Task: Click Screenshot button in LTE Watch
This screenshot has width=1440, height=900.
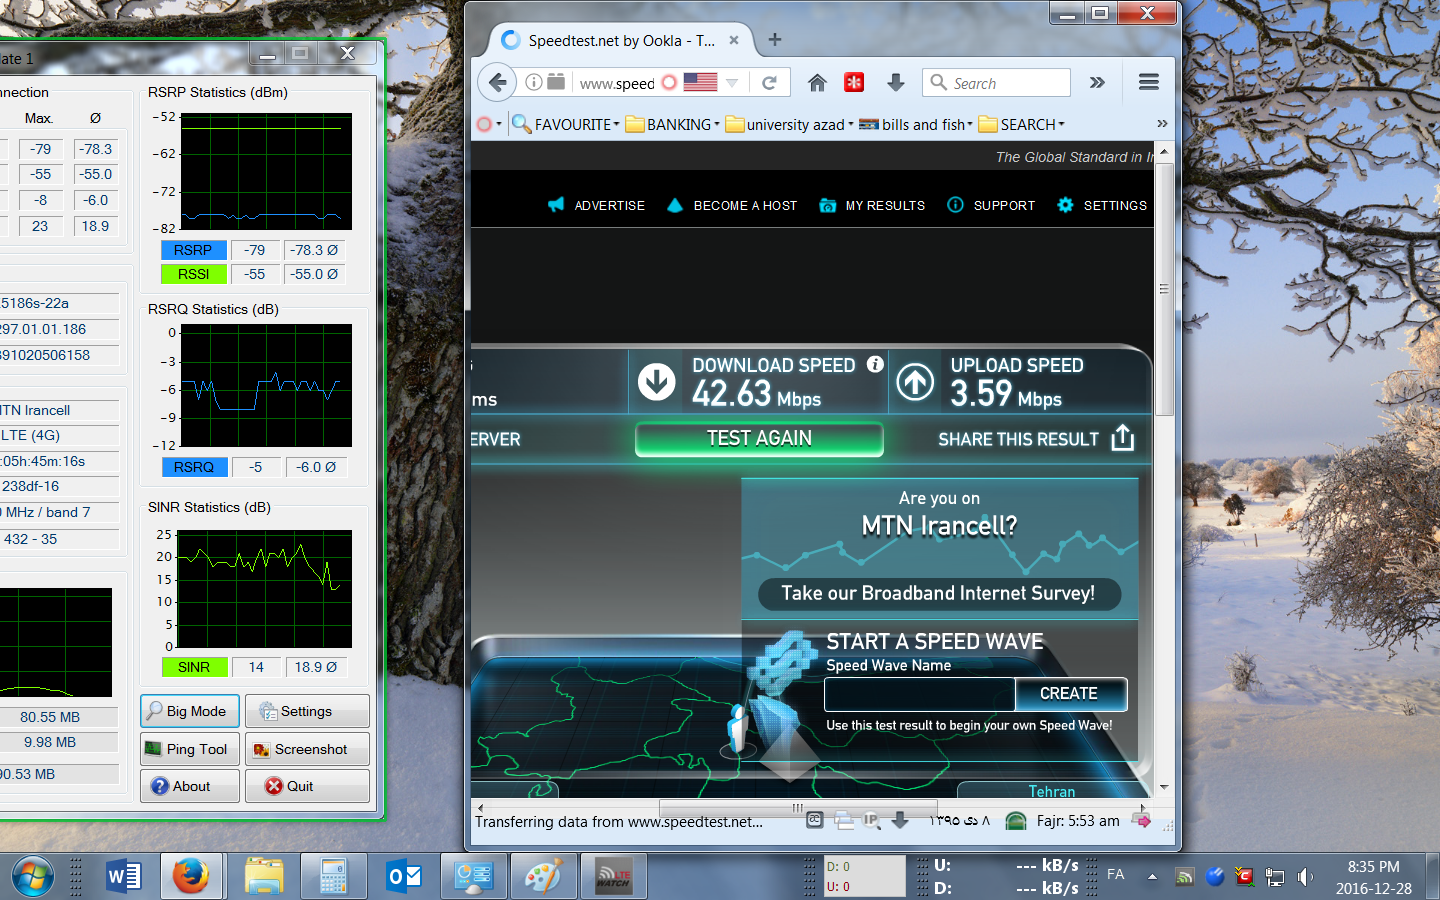Action: 307,749
